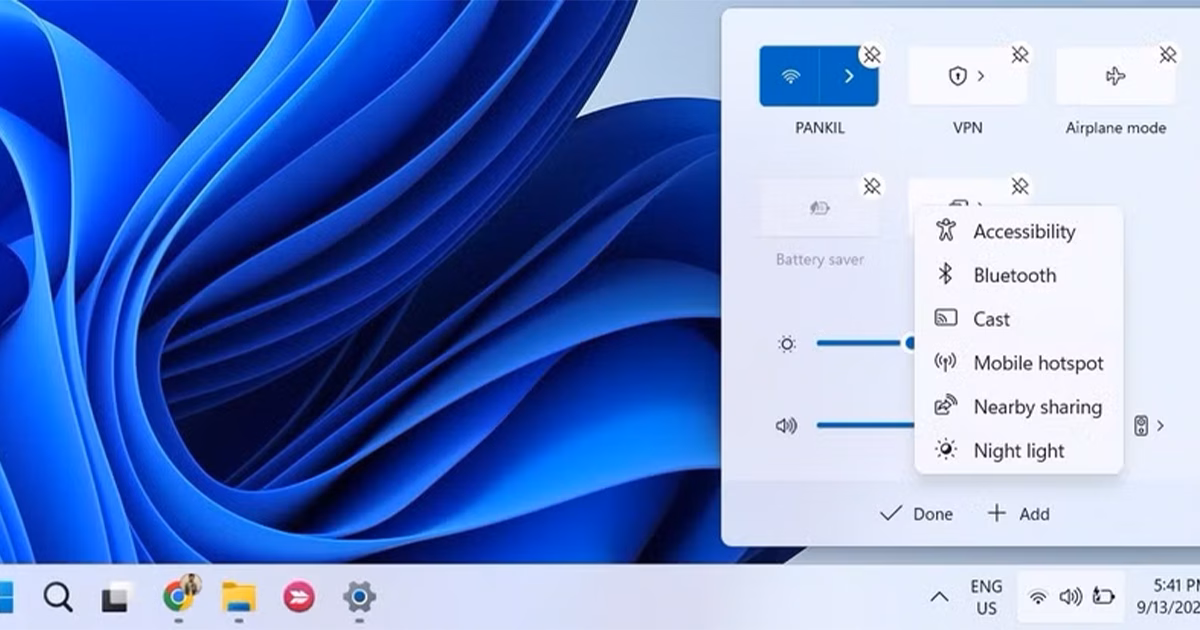Click the tray speaker icon
Viewport: 1200px width, 630px height.
(1070, 598)
